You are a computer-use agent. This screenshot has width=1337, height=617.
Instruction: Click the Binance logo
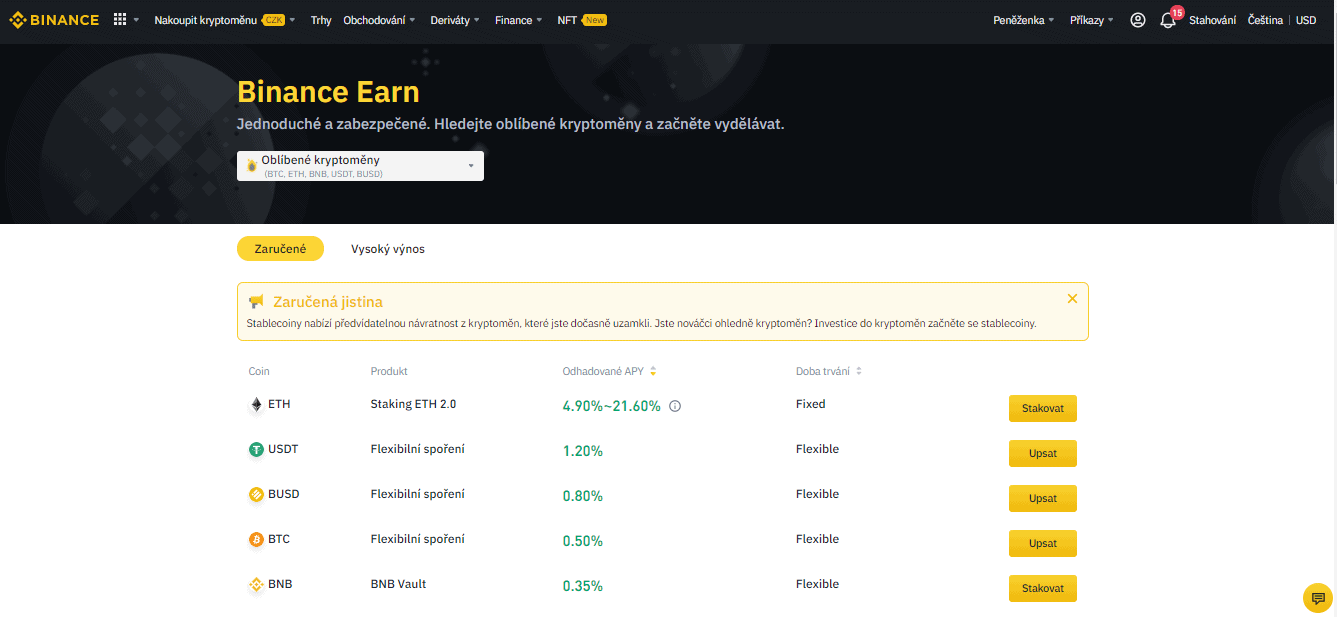click(x=54, y=20)
